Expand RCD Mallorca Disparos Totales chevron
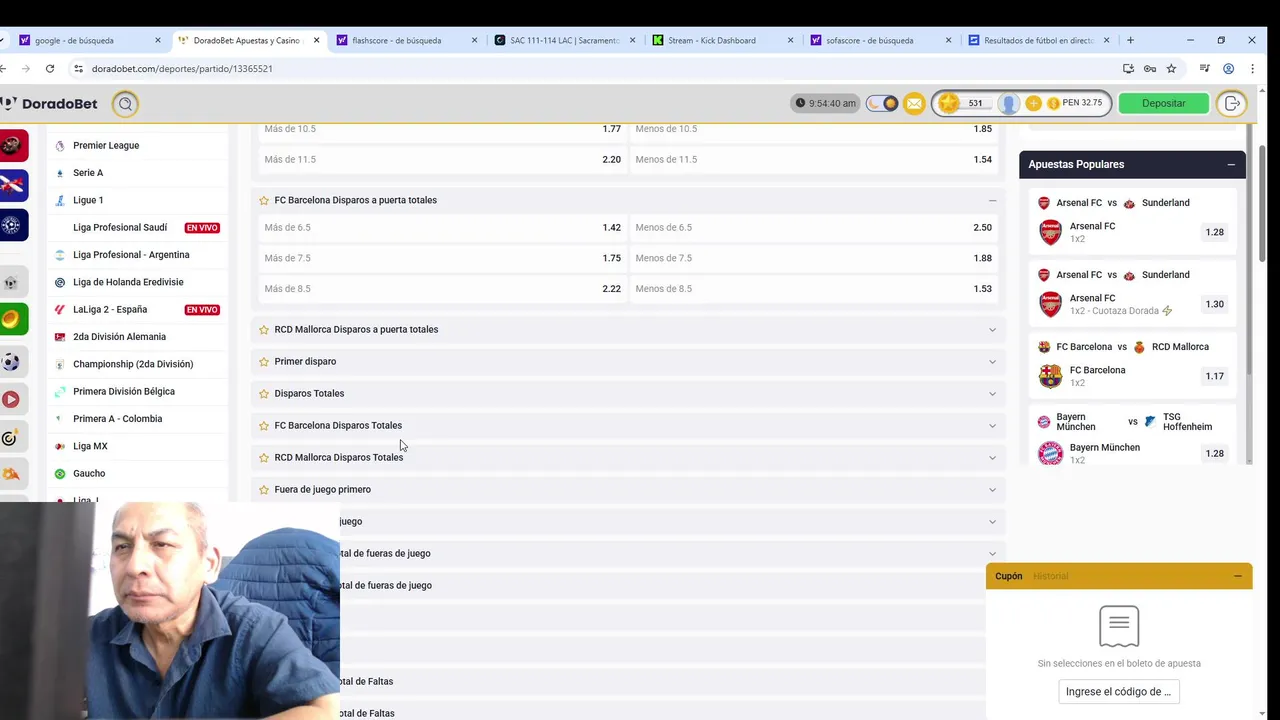This screenshot has height=720, width=1280. (992, 457)
